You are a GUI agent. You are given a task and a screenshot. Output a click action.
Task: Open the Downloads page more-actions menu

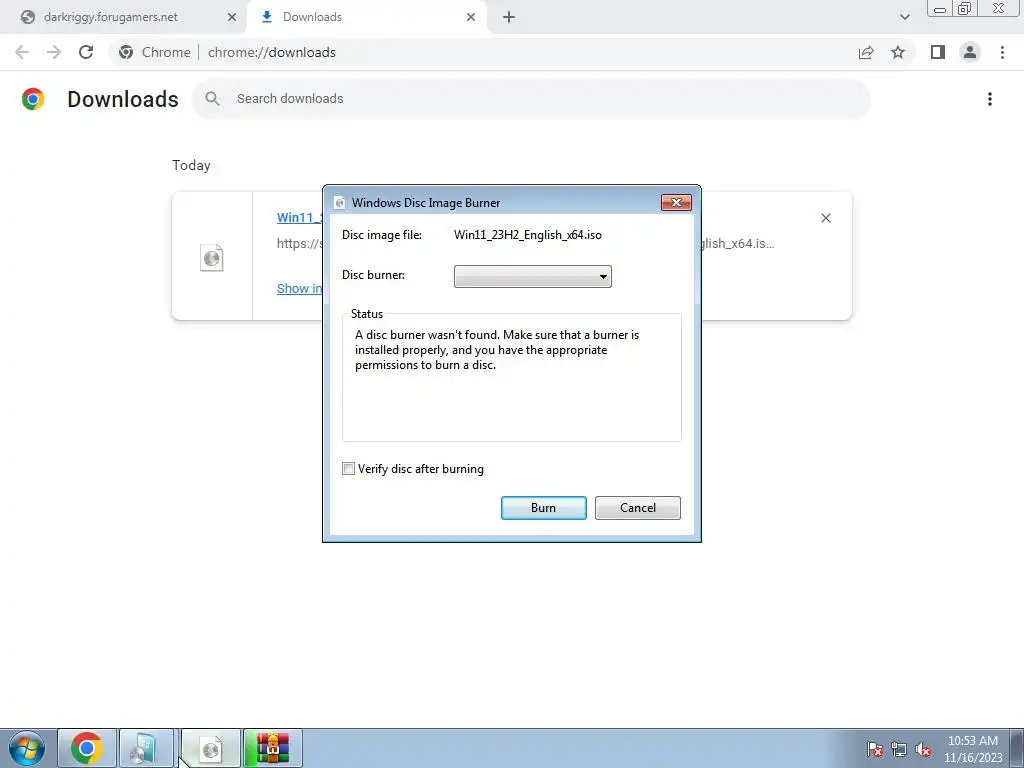pos(989,99)
